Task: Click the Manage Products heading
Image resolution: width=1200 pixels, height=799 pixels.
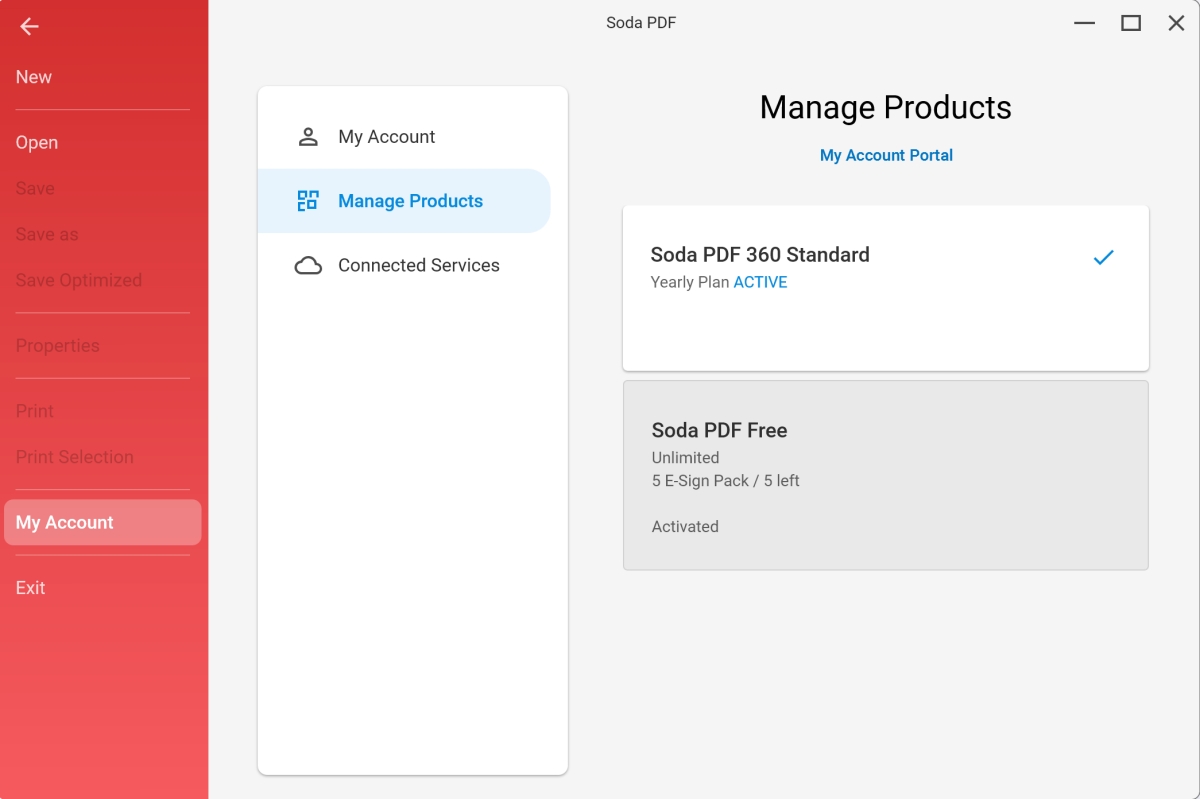Action: [885, 108]
